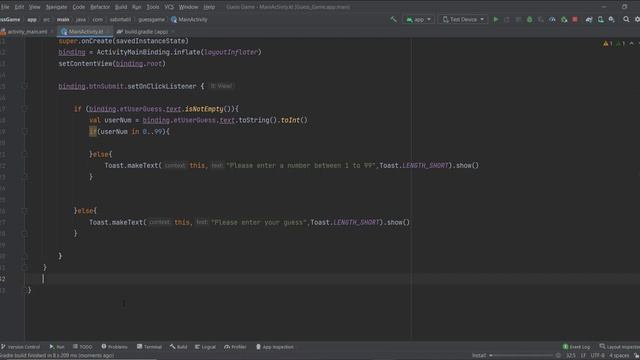Click the Apply Code Changes icon
640x360 pixels.
(518, 19)
